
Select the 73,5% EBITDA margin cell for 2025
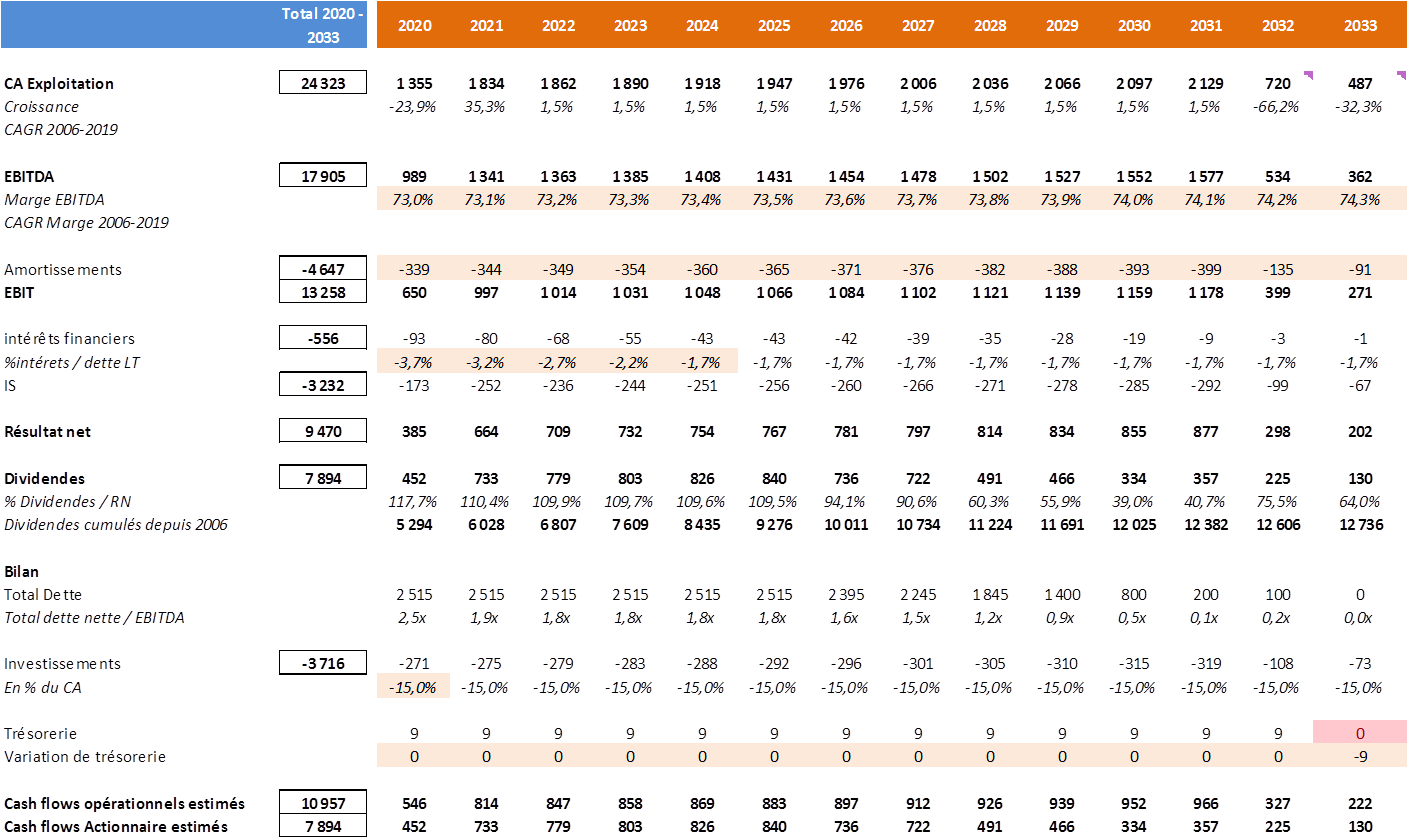pyautogui.click(x=774, y=199)
